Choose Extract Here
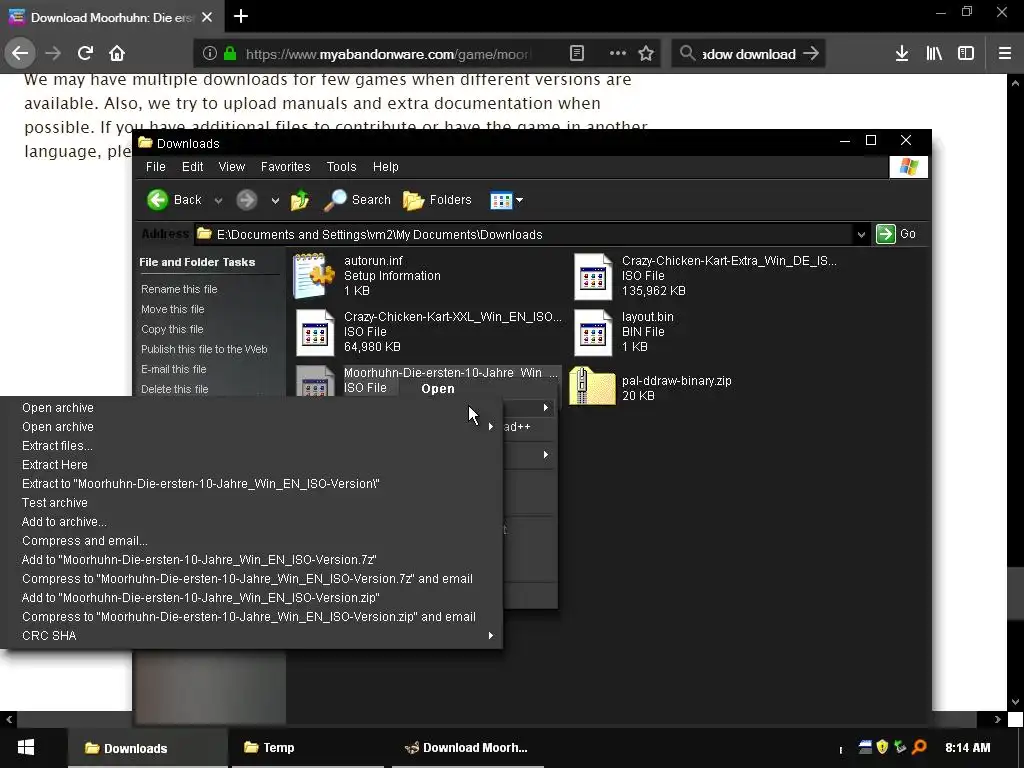Image resolution: width=1024 pixels, height=768 pixels. tap(252, 464)
